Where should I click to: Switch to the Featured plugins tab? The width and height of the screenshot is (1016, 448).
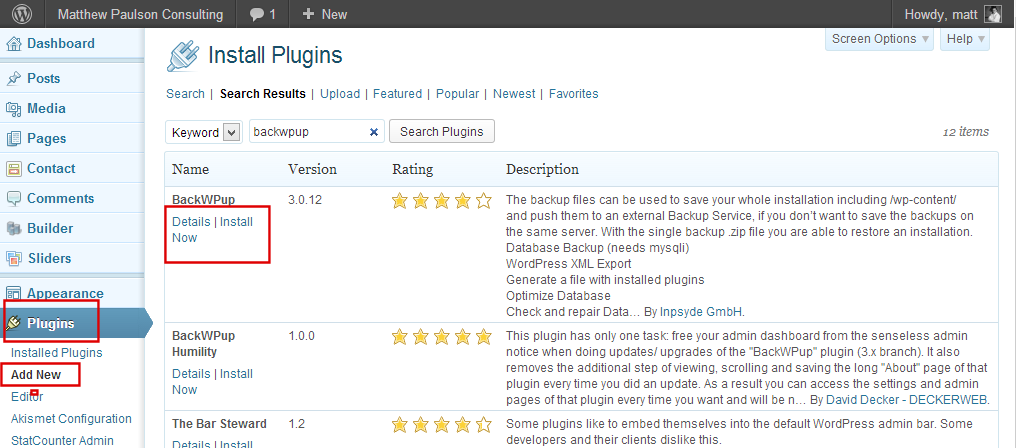coord(397,94)
